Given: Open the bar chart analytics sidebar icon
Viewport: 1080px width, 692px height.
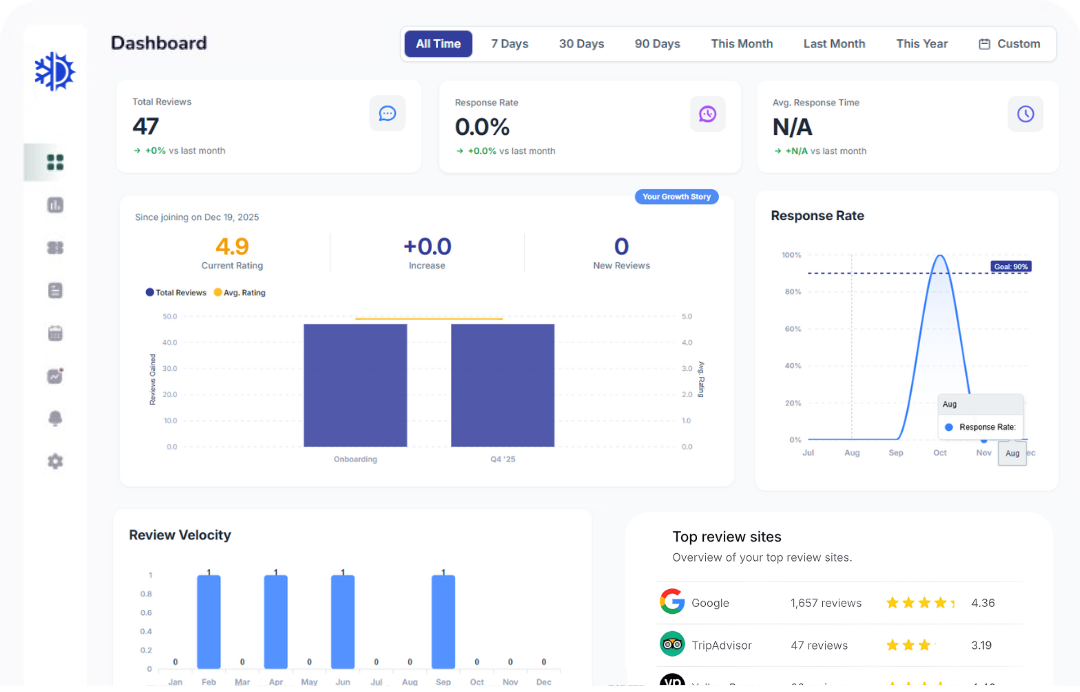Looking at the screenshot, I should pos(55,205).
